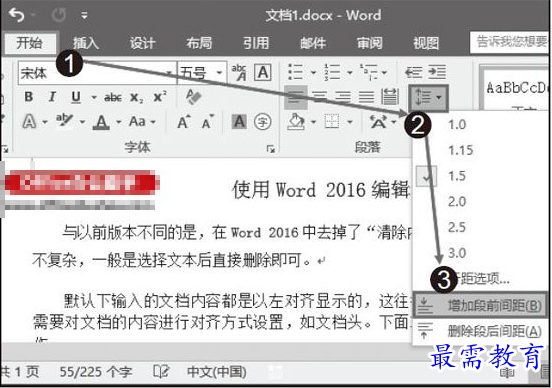Switch to the 开始 tab

30,43
